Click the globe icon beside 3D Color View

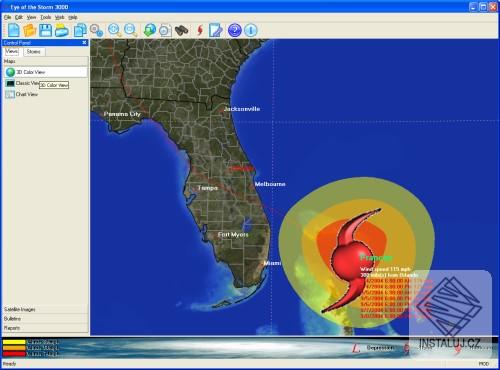click(10, 72)
